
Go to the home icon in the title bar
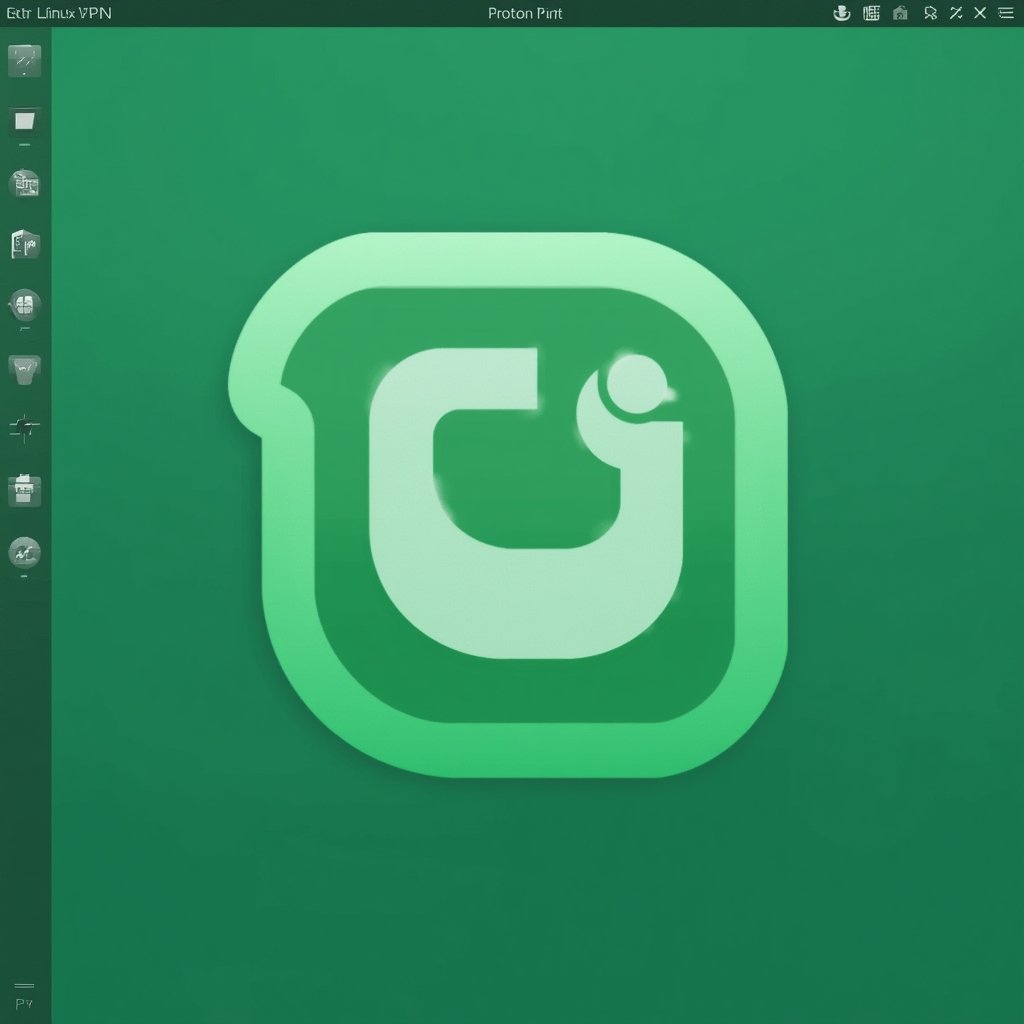tap(900, 13)
